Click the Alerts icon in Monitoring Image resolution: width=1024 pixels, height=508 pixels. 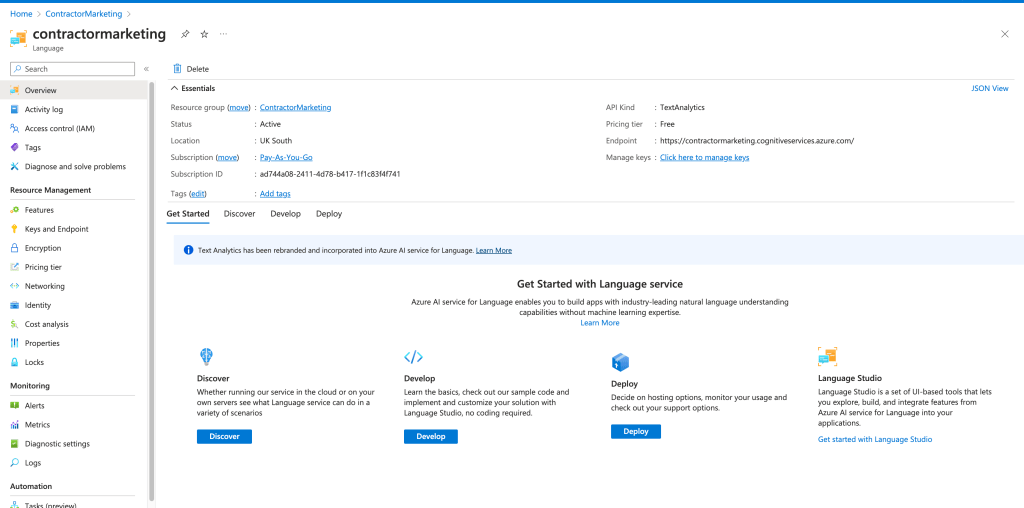click(14, 405)
